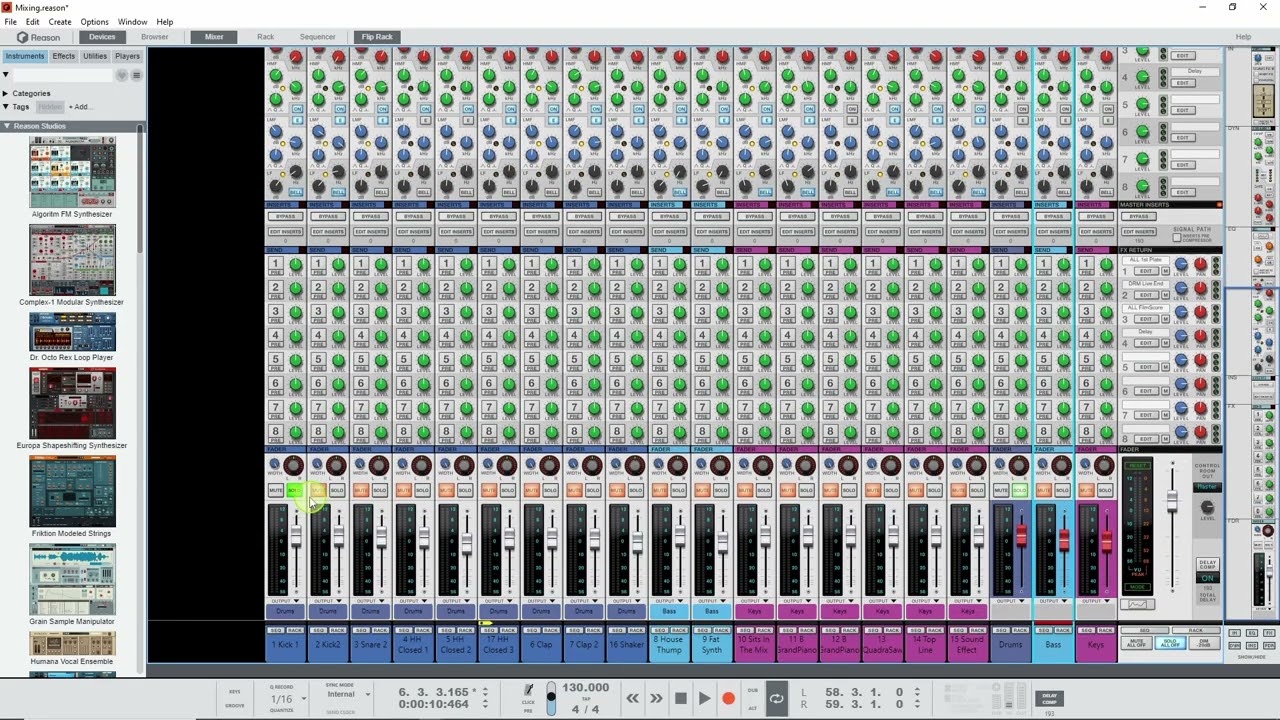Step the song position value arrows
This screenshot has width=1280, height=720.
pyautogui.click(x=485, y=692)
